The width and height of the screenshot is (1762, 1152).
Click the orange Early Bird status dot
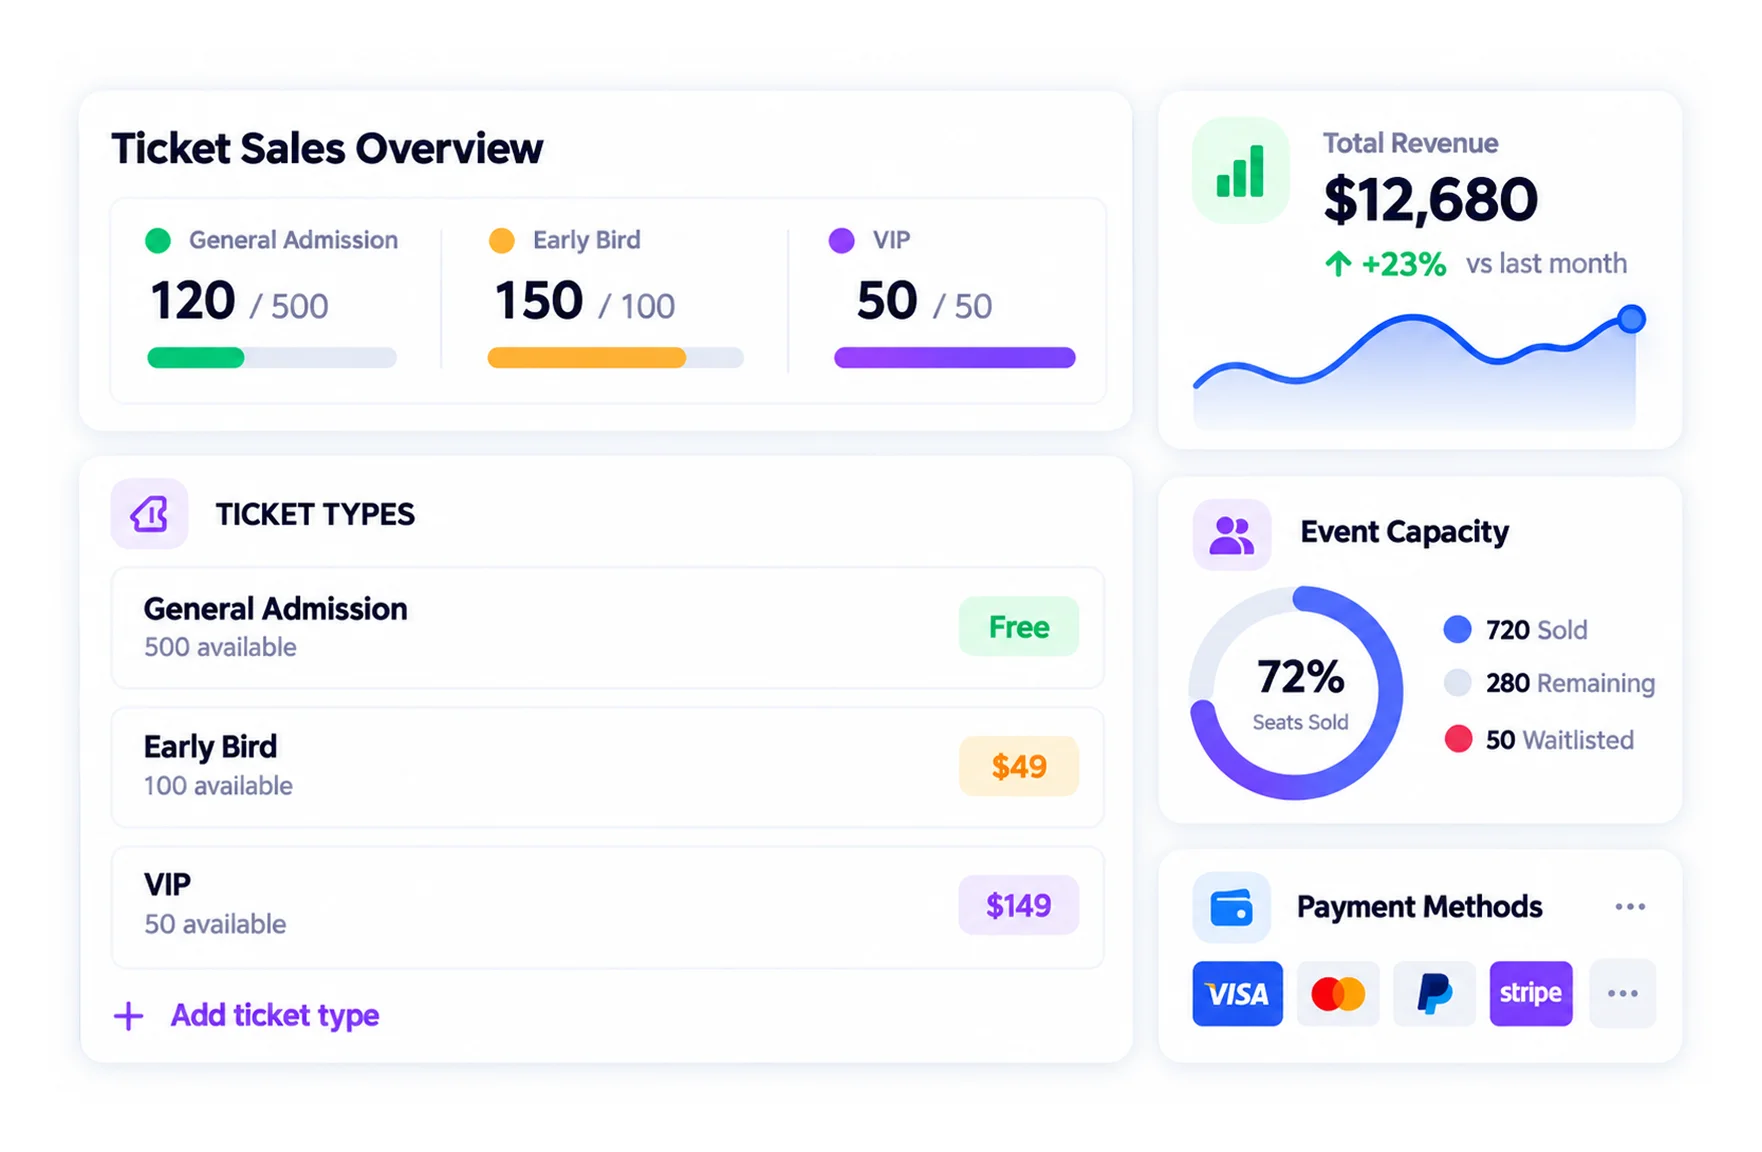coord(501,241)
